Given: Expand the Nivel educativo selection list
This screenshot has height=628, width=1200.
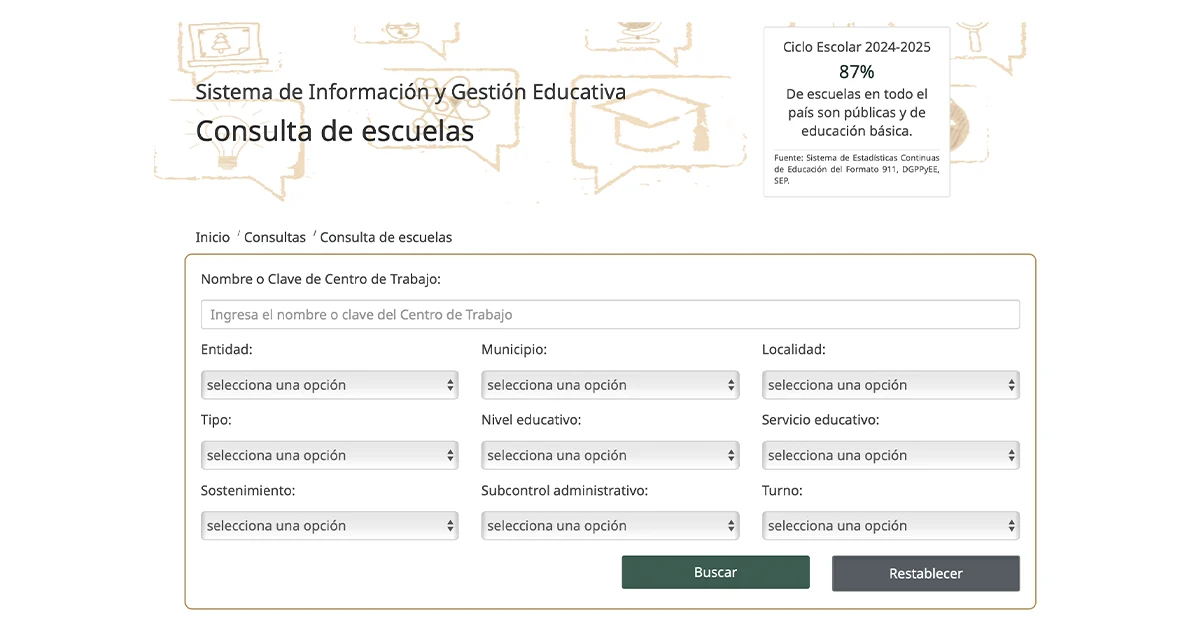Looking at the screenshot, I should (610, 455).
